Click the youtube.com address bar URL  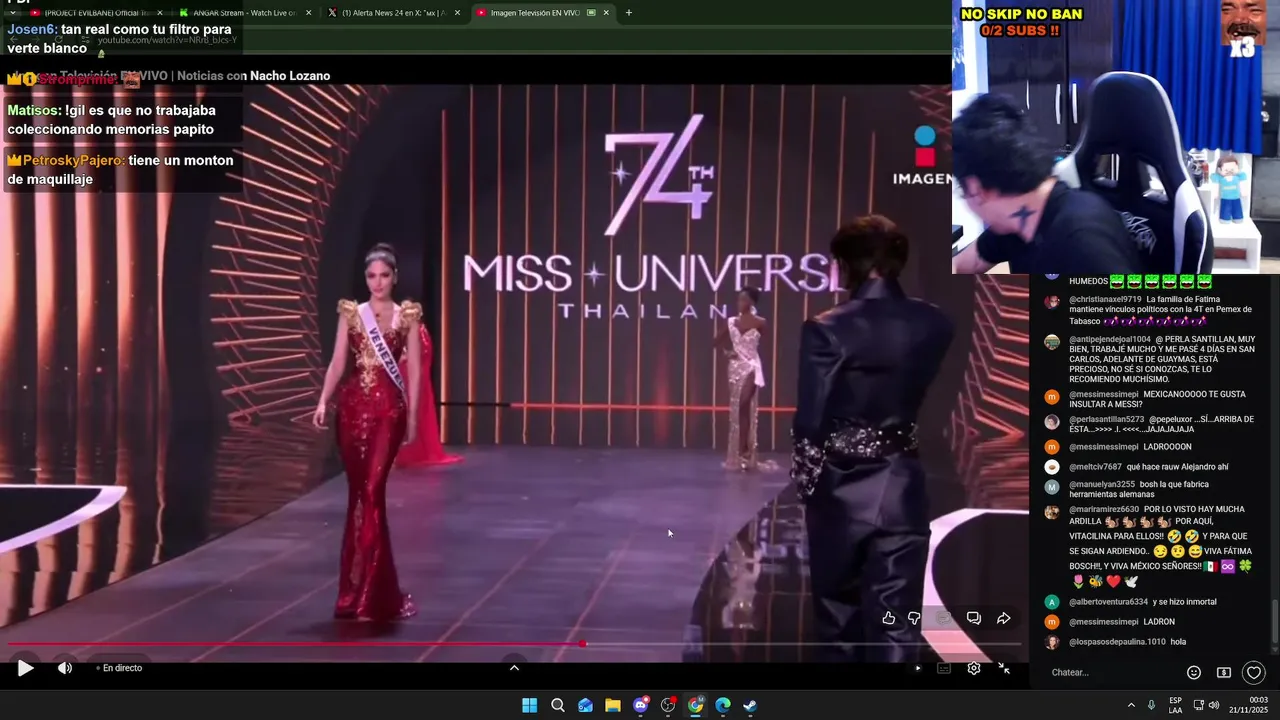(167, 40)
